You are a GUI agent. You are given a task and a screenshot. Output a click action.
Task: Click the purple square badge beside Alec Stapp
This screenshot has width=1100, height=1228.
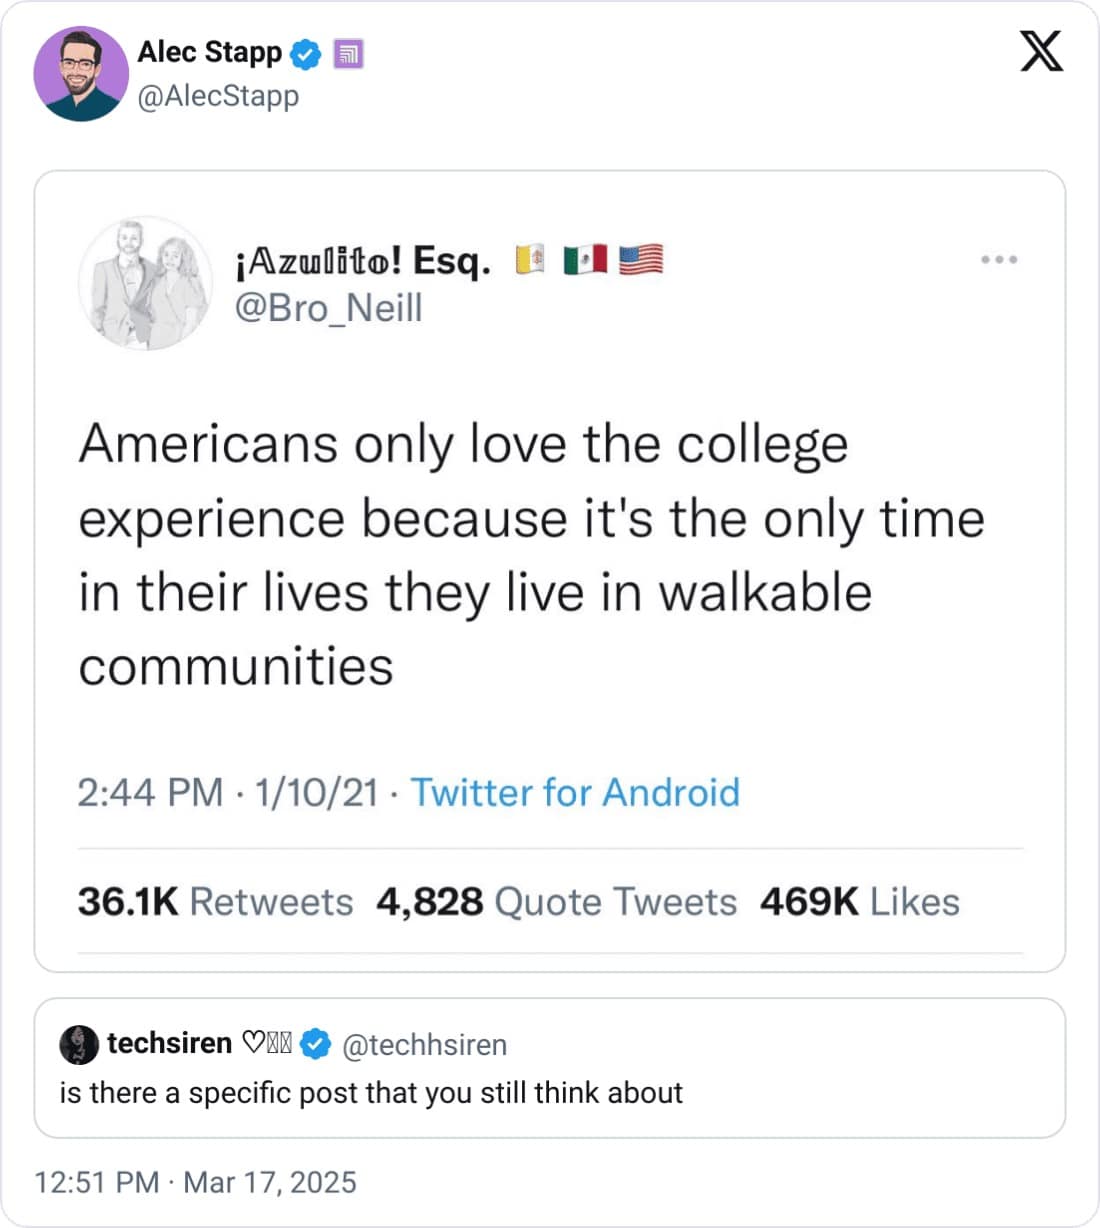[347, 55]
